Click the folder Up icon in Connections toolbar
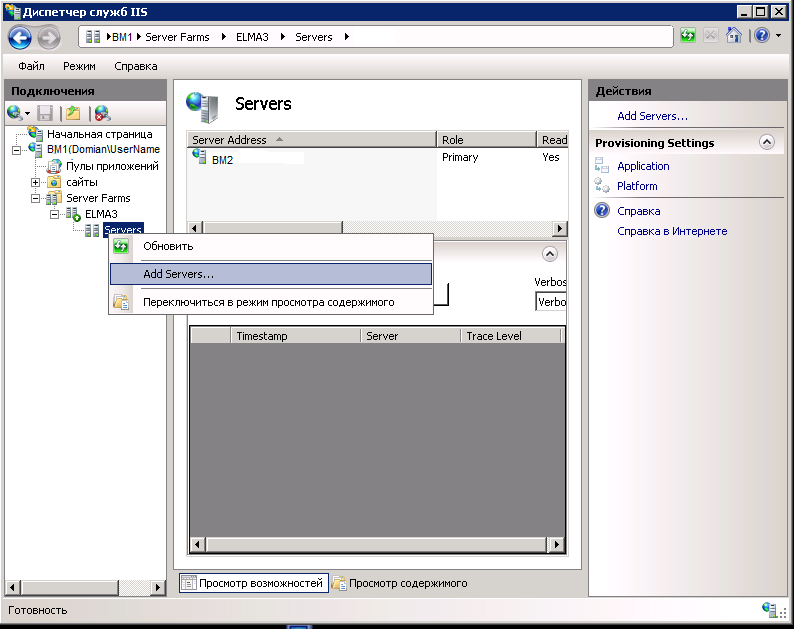794x629 pixels. coord(73,113)
